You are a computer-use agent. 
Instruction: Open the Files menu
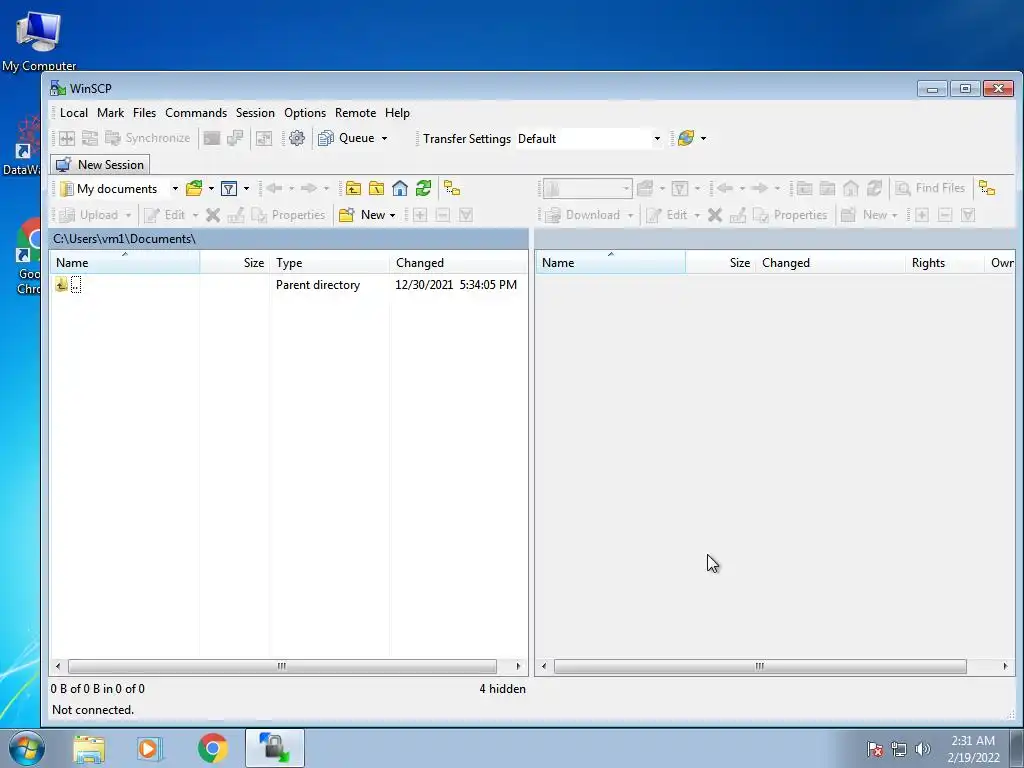point(144,112)
